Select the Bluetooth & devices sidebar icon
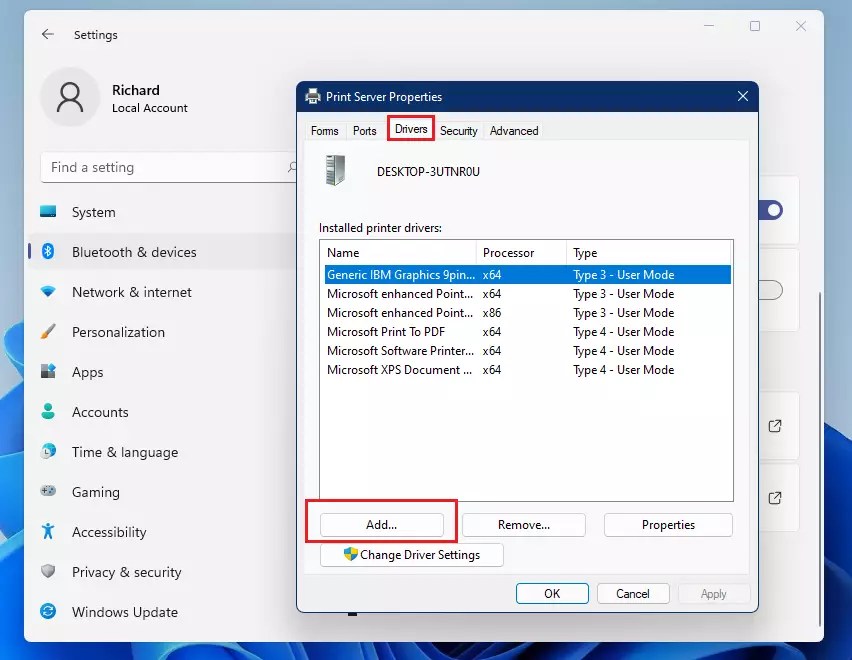Viewport: 852px width, 660px height. (x=47, y=252)
